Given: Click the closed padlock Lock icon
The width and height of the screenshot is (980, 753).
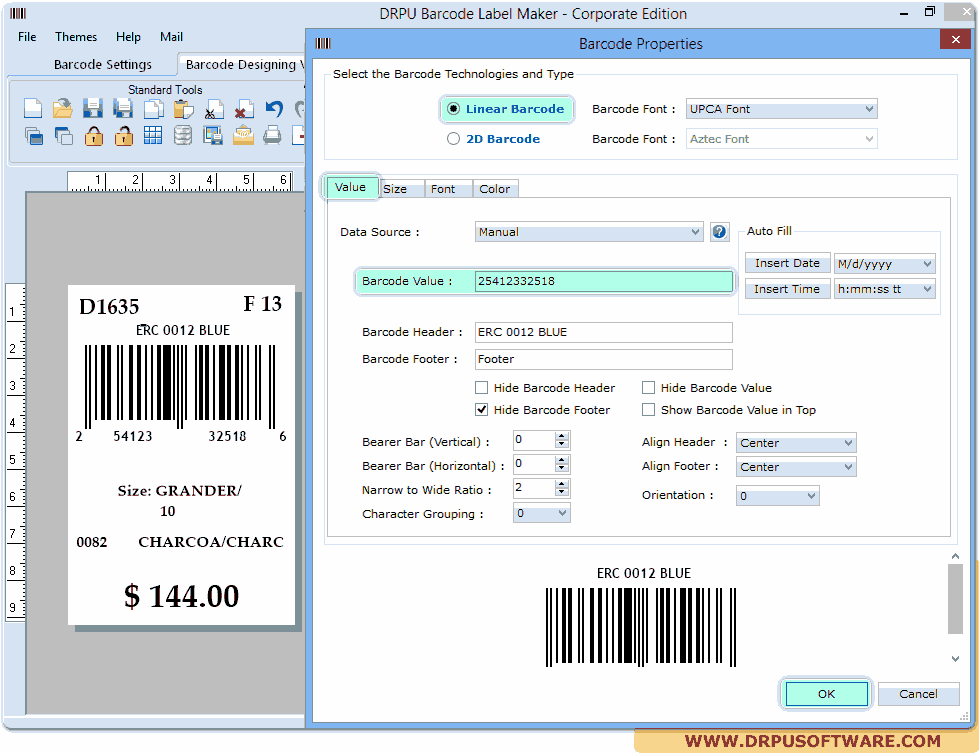Looking at the screenshot, I should 94,136.
